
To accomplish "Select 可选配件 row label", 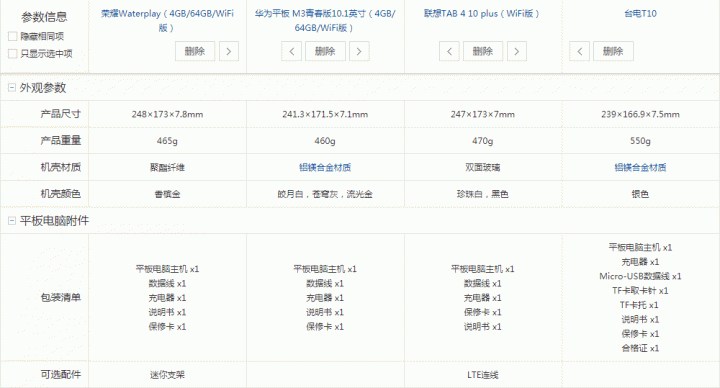I will [61, 375].
